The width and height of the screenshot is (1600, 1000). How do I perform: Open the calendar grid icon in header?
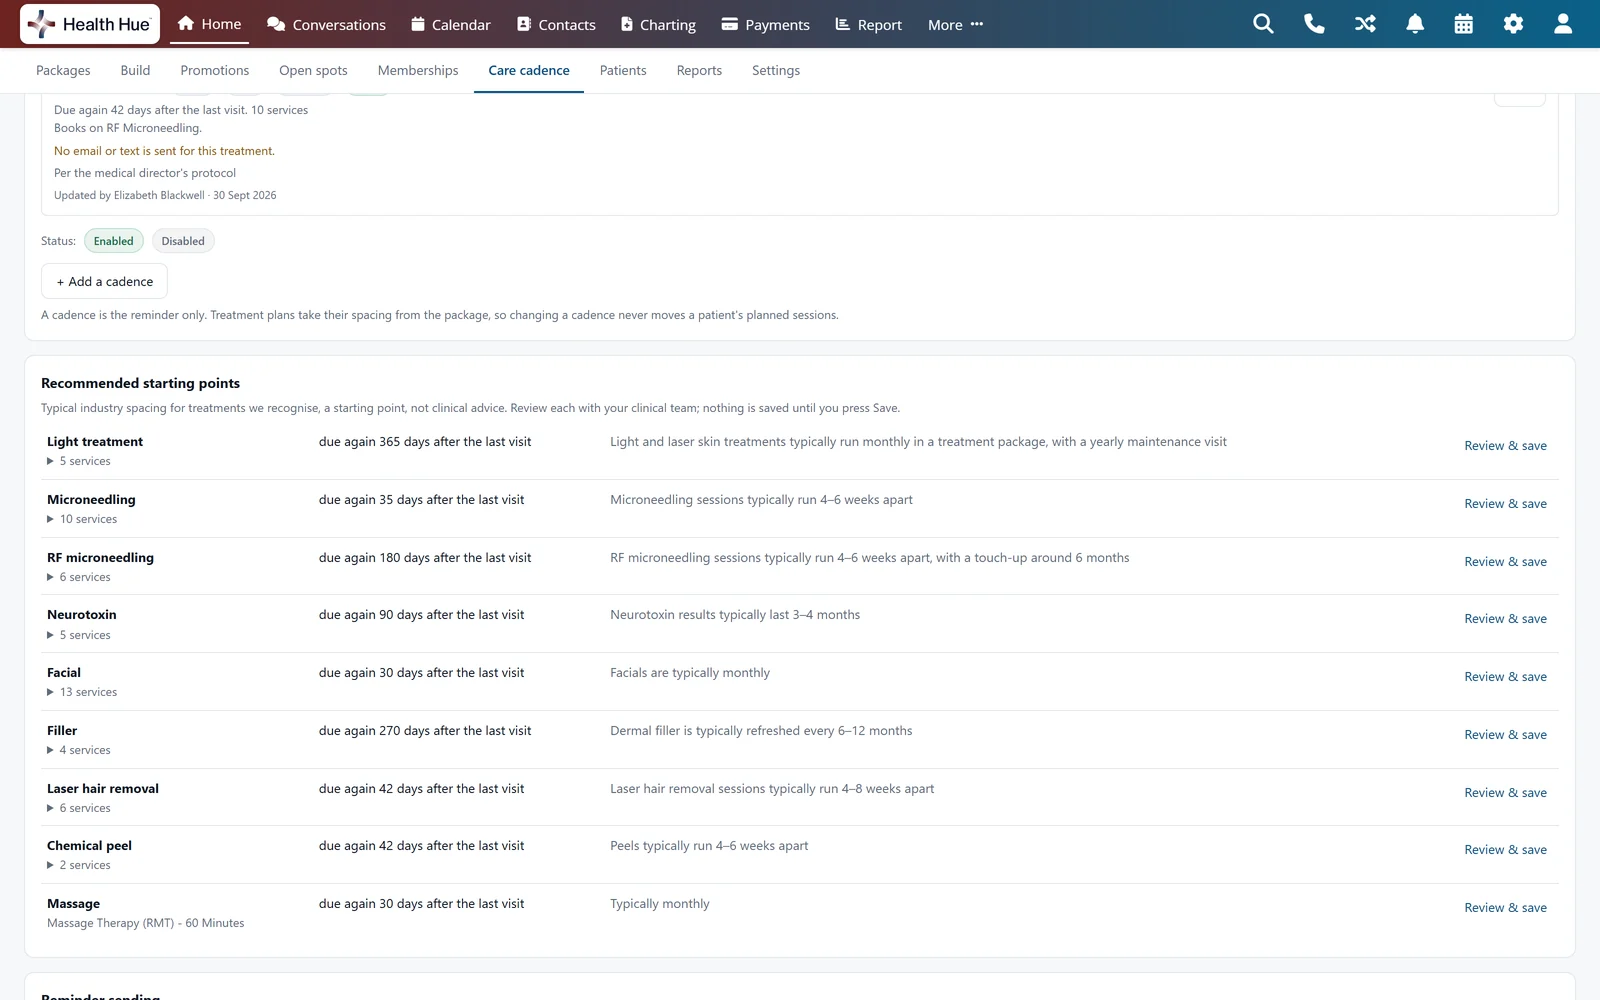tap(1463, 24)
